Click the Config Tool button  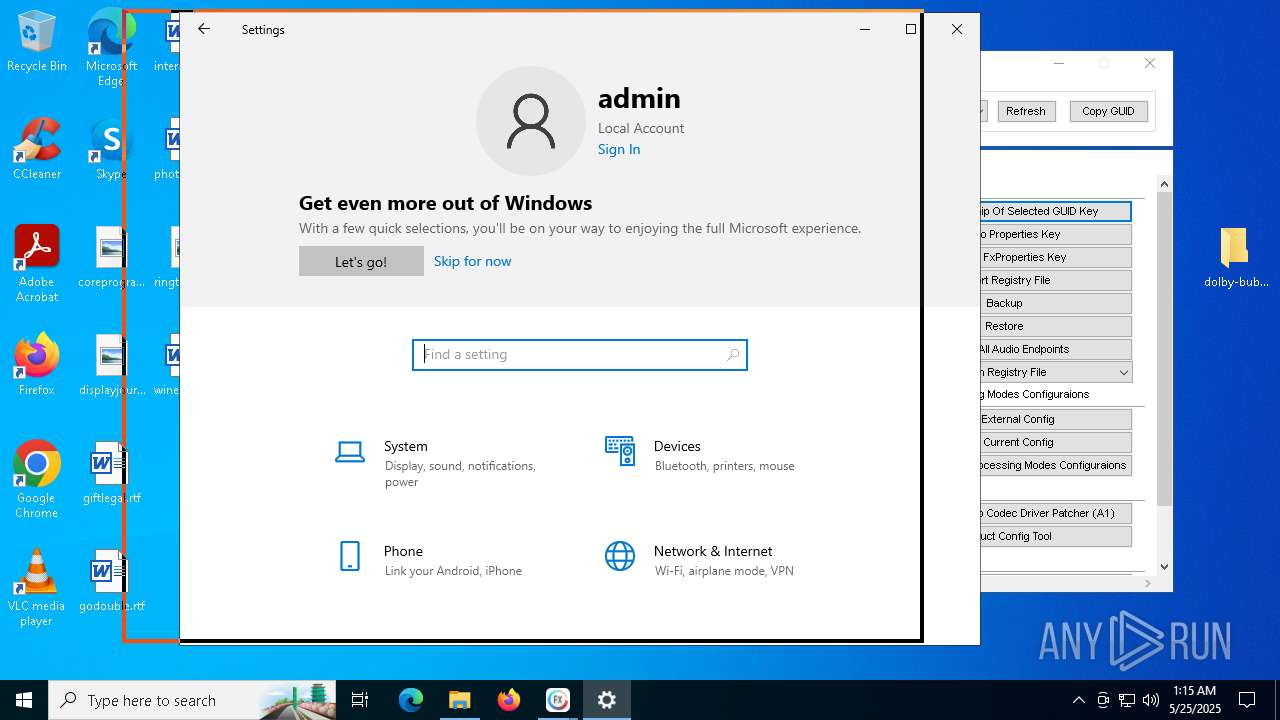(1056, 536)
